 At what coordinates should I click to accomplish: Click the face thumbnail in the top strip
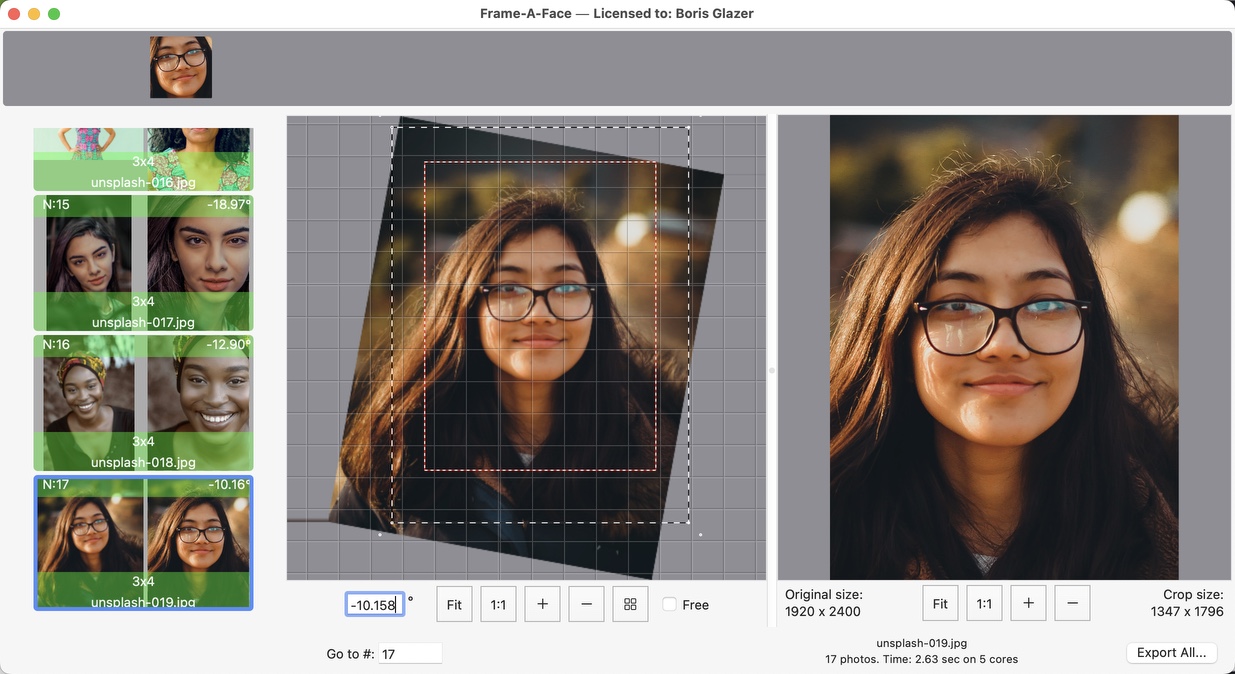(180, 68)
